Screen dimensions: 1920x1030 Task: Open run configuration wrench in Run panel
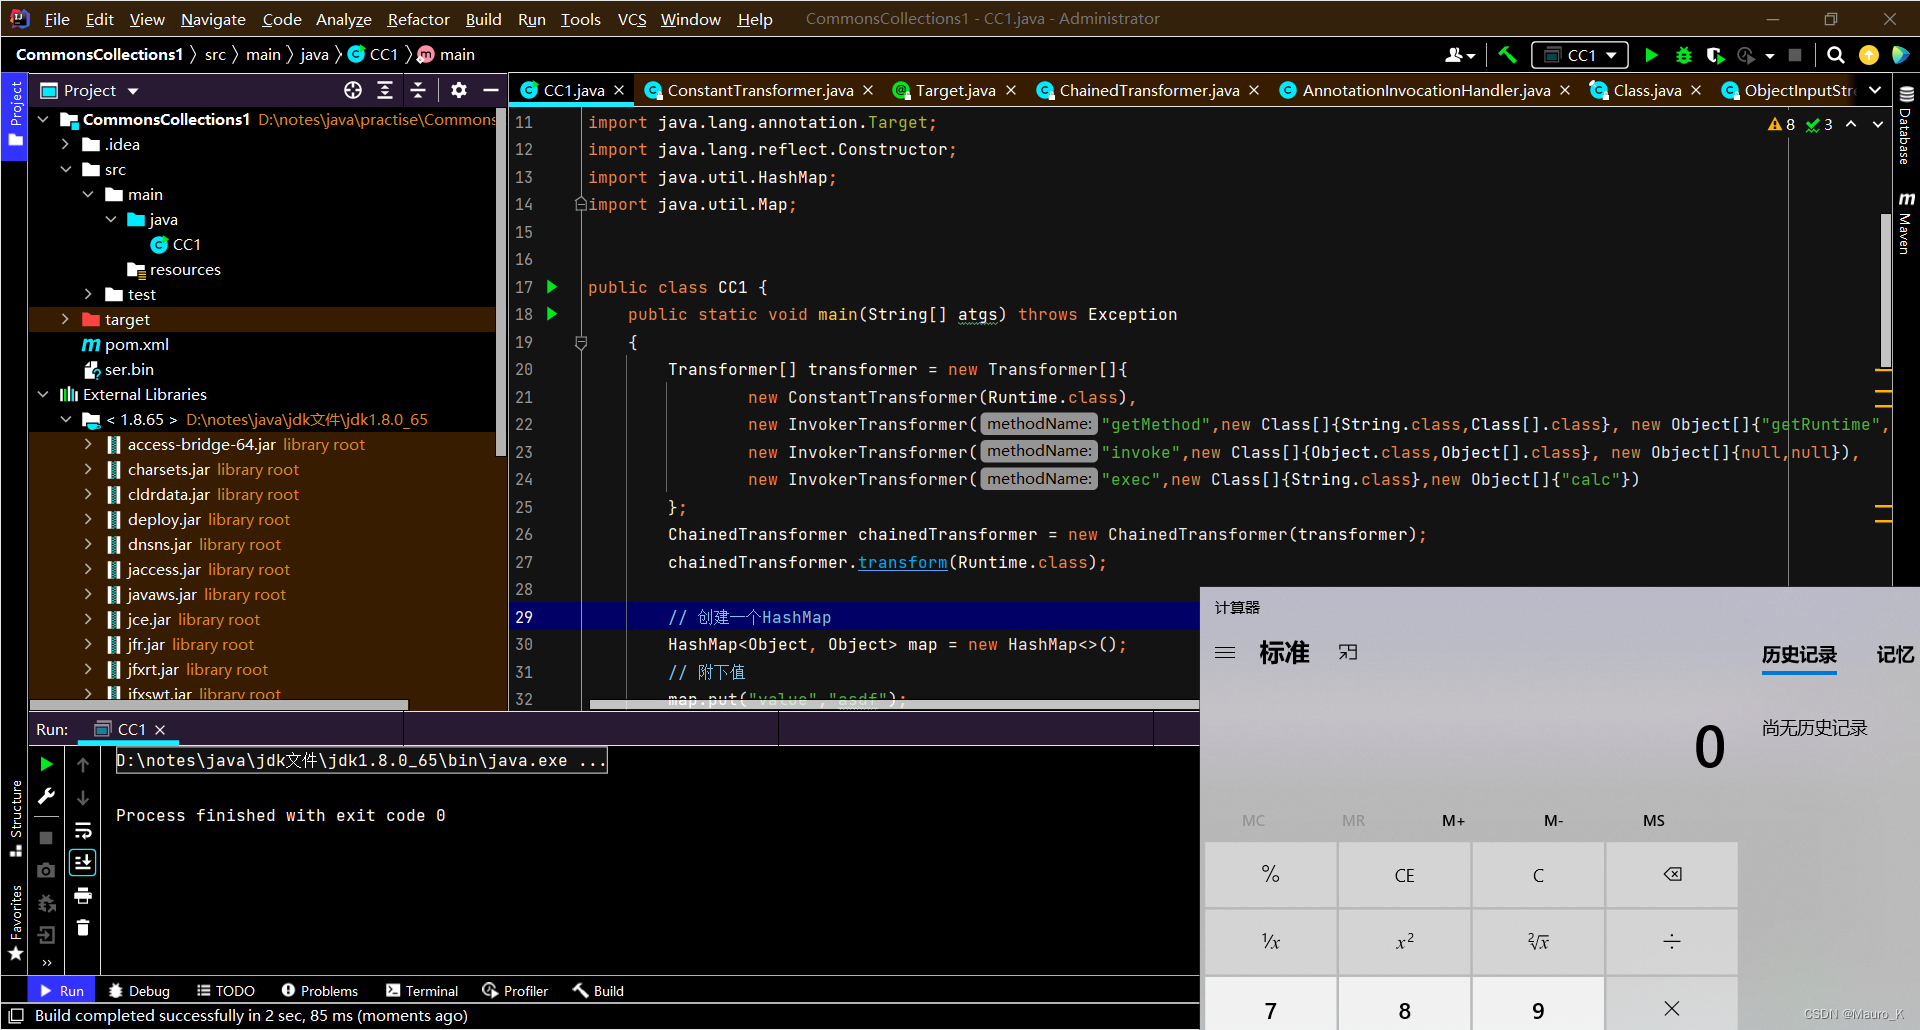(46, 796)
